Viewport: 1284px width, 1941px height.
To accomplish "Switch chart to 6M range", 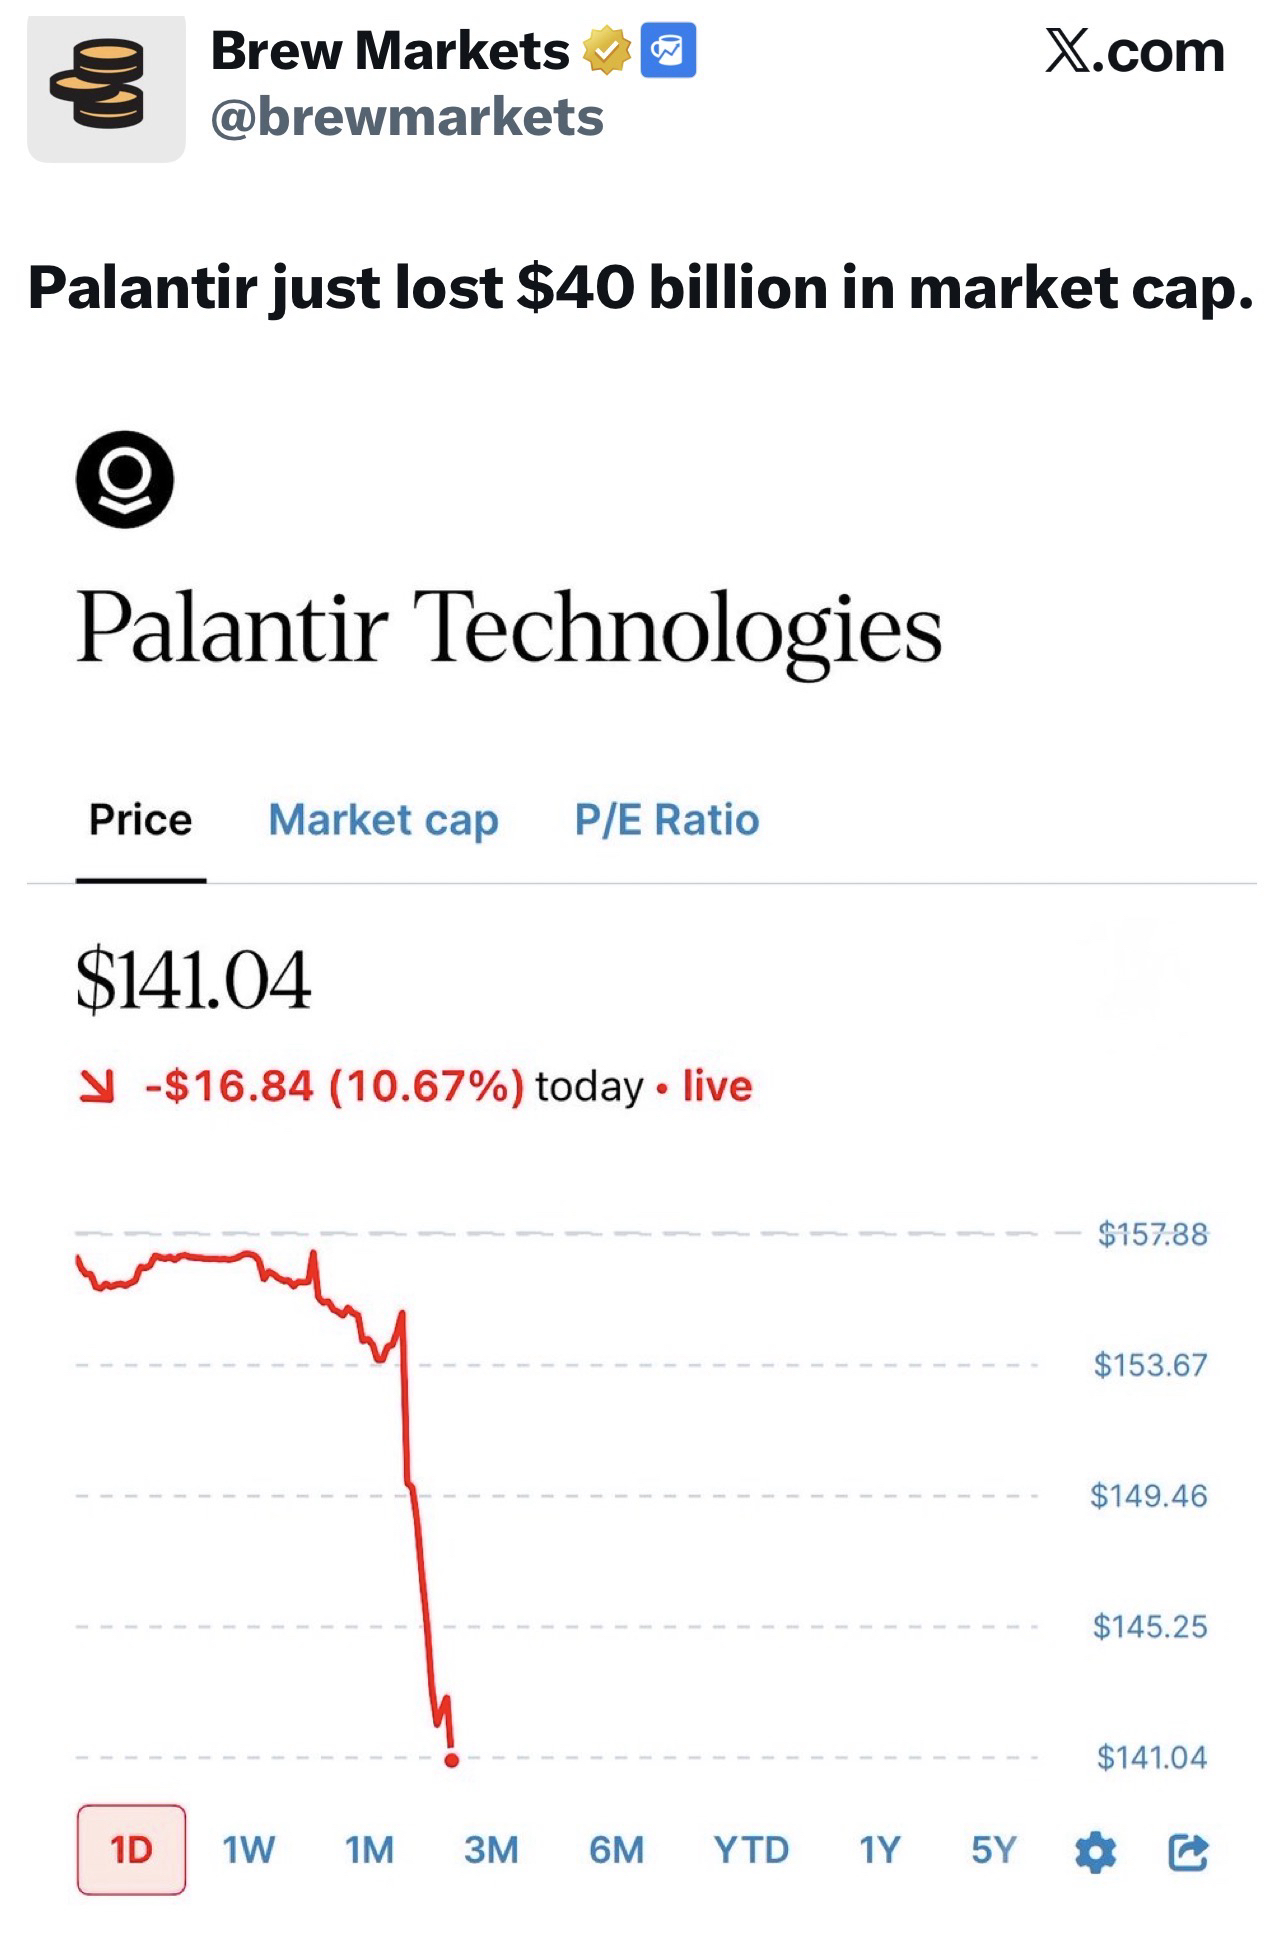I will pyautogui.click(x=616, y=1850).
